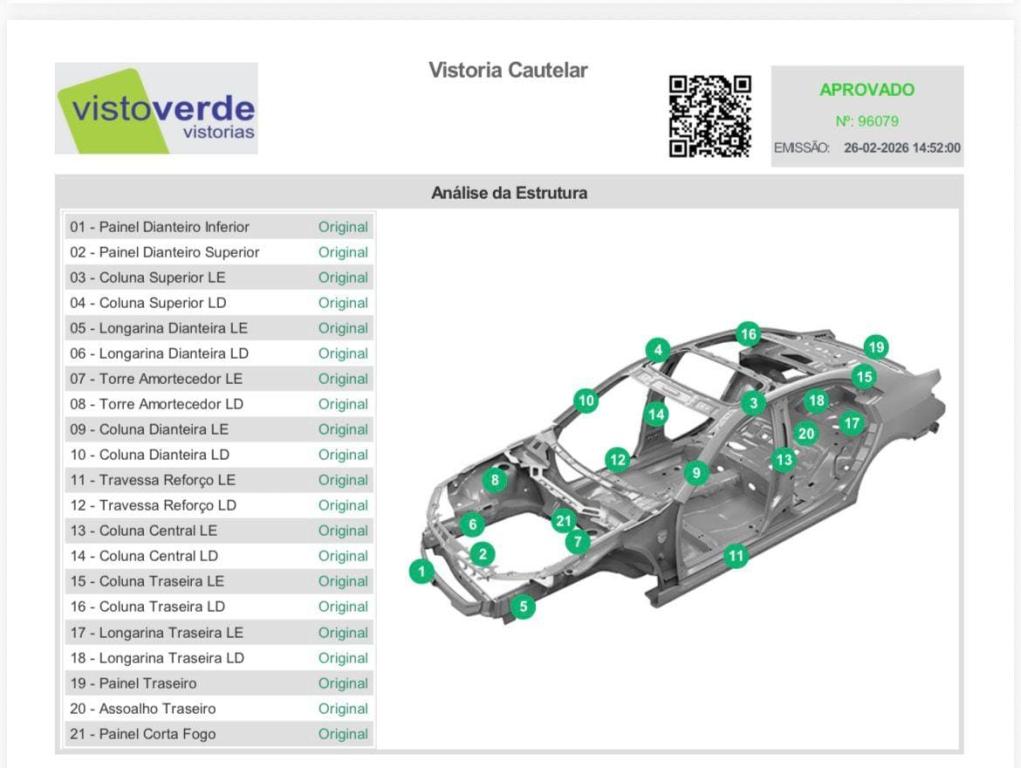1021x768 pixels.
Task: Click the Análise da Estrutura section header
Action: 509,193
